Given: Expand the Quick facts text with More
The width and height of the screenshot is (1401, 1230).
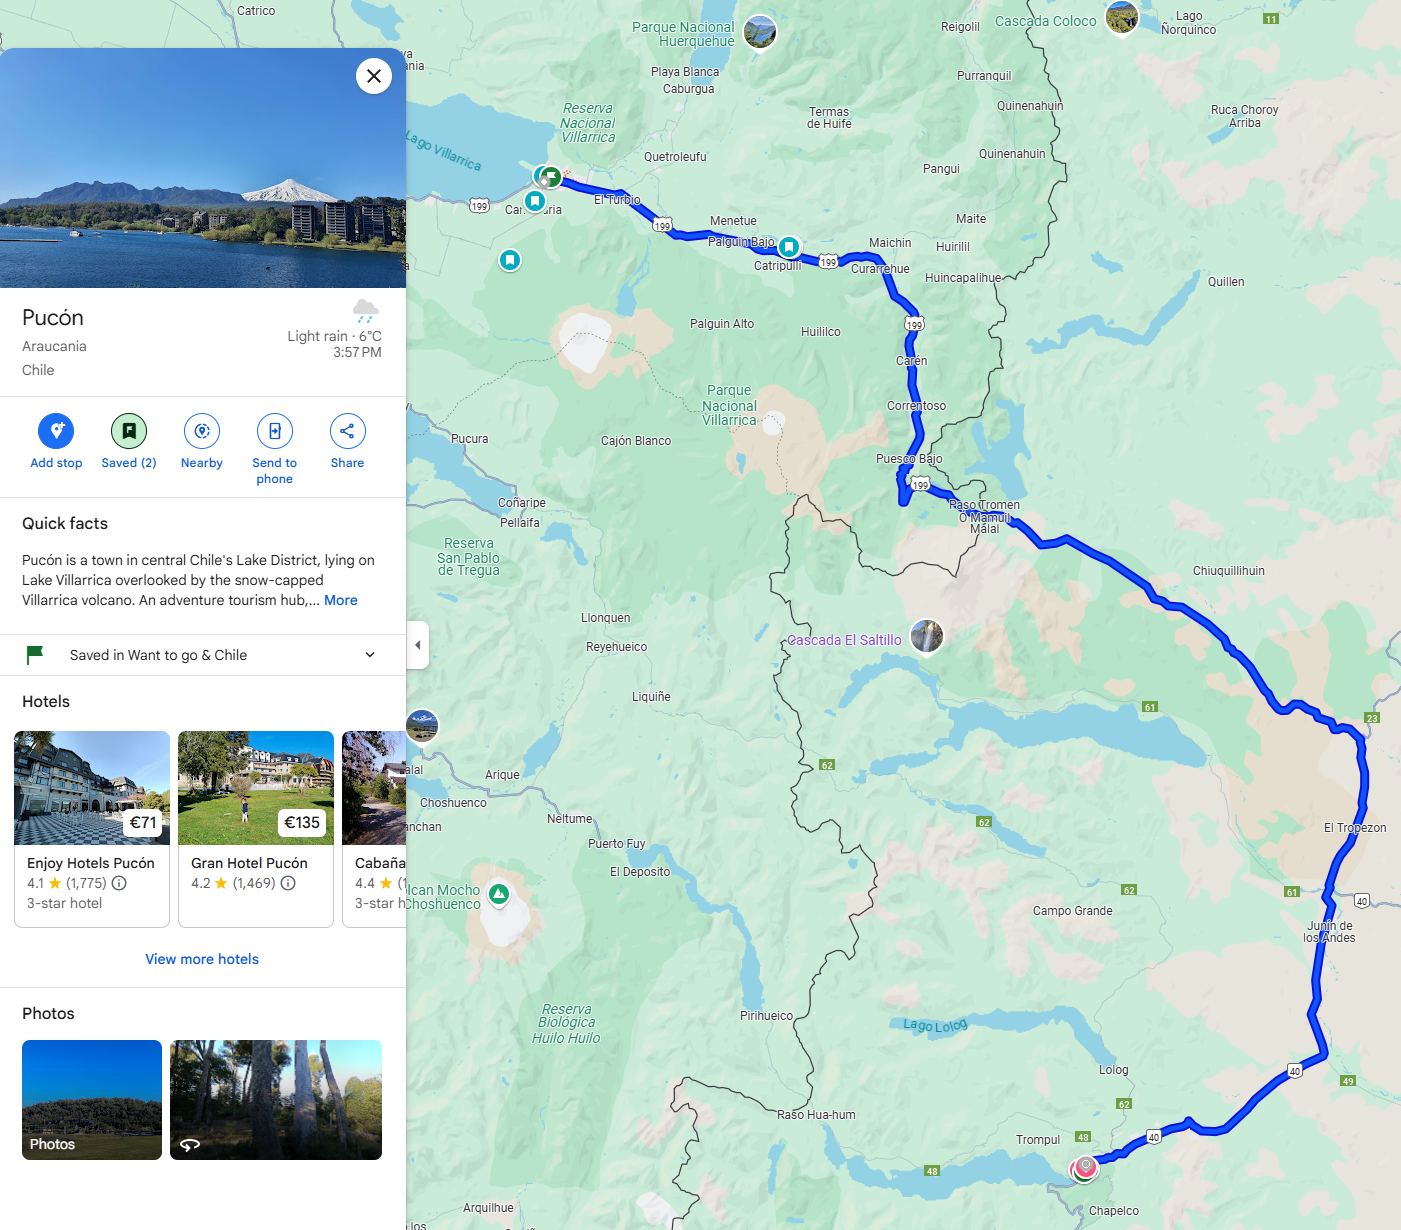Looking at the screenshot, I should [x=341, y=600].
